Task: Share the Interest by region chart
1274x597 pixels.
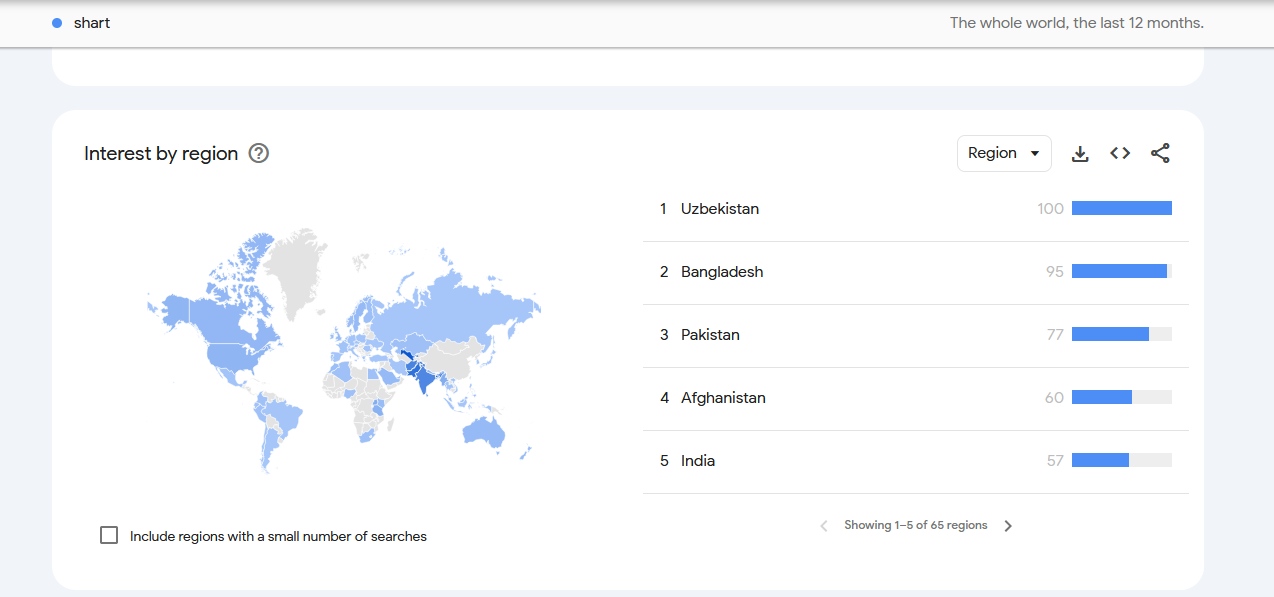Action: click(1160, 153)
